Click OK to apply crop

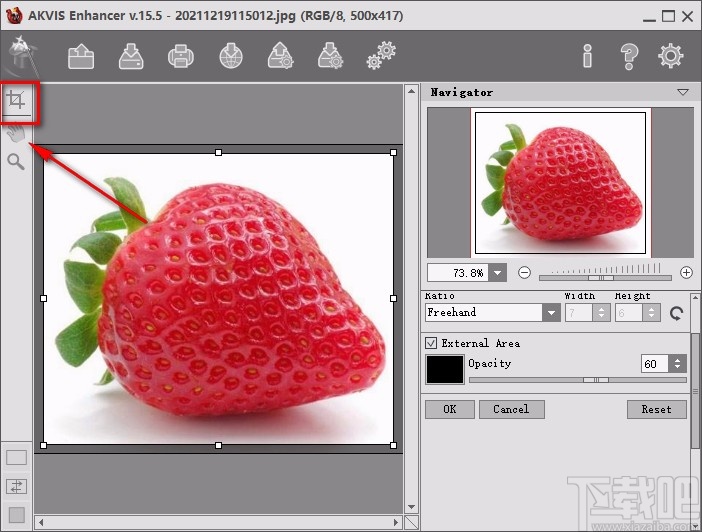[x=449, y=409]
